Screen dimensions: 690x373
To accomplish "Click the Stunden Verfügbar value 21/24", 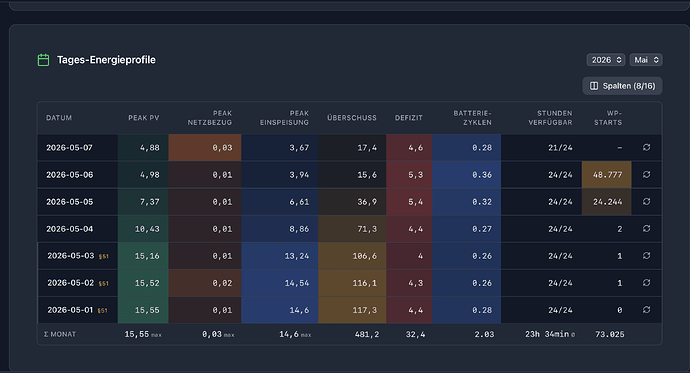I will tap(560, 148).
